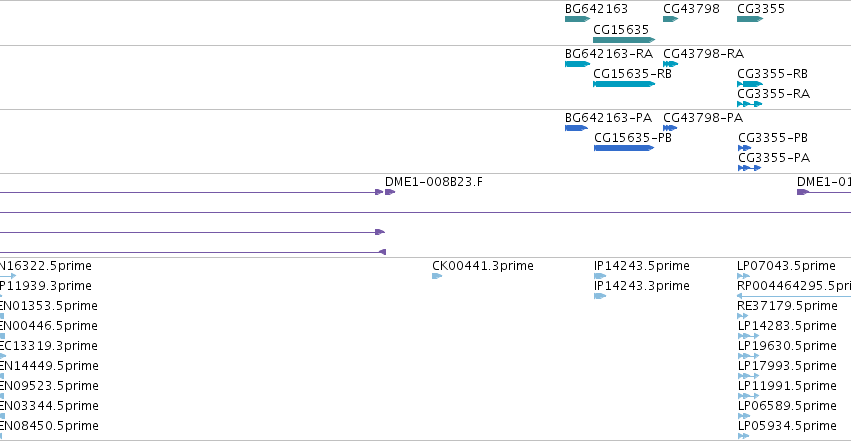Viewport: 851px width, 441px height.
Task: Open the EN08450.5prime EST label
Action: pos(49,426)
